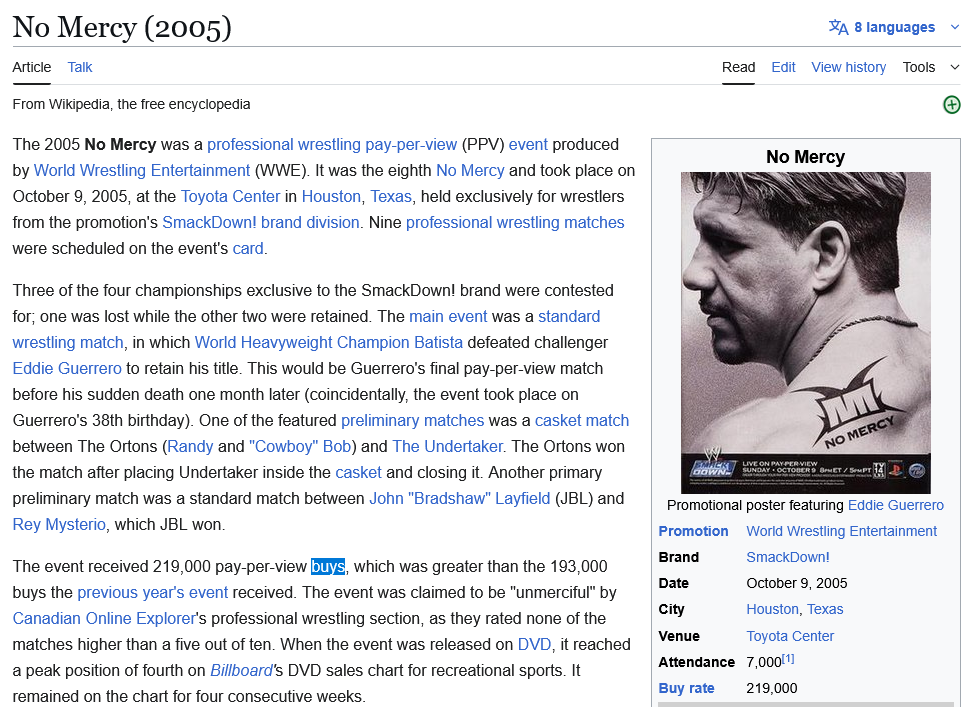Open the casket match link

[x=582, y=420]
